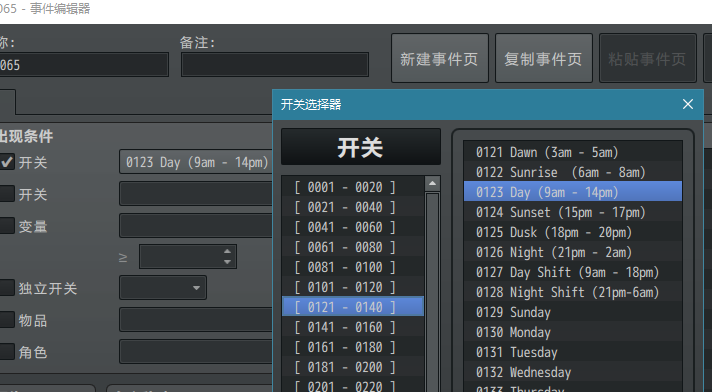Image resolution: width=712 pixels, height=392 pixels.
Task: Select range [ 0181 - 0200 ]
Action: tap(353, 367)
